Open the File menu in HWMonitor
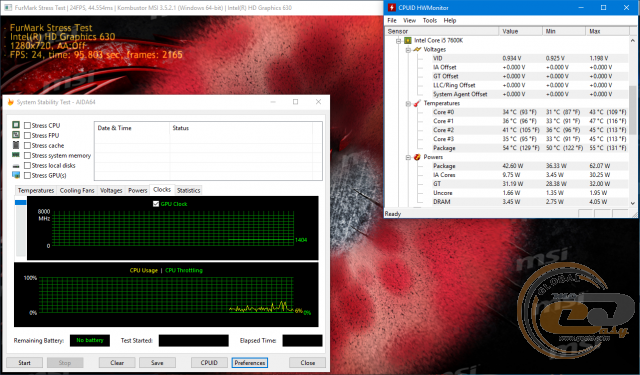640x375 pixels. (392, 20)
